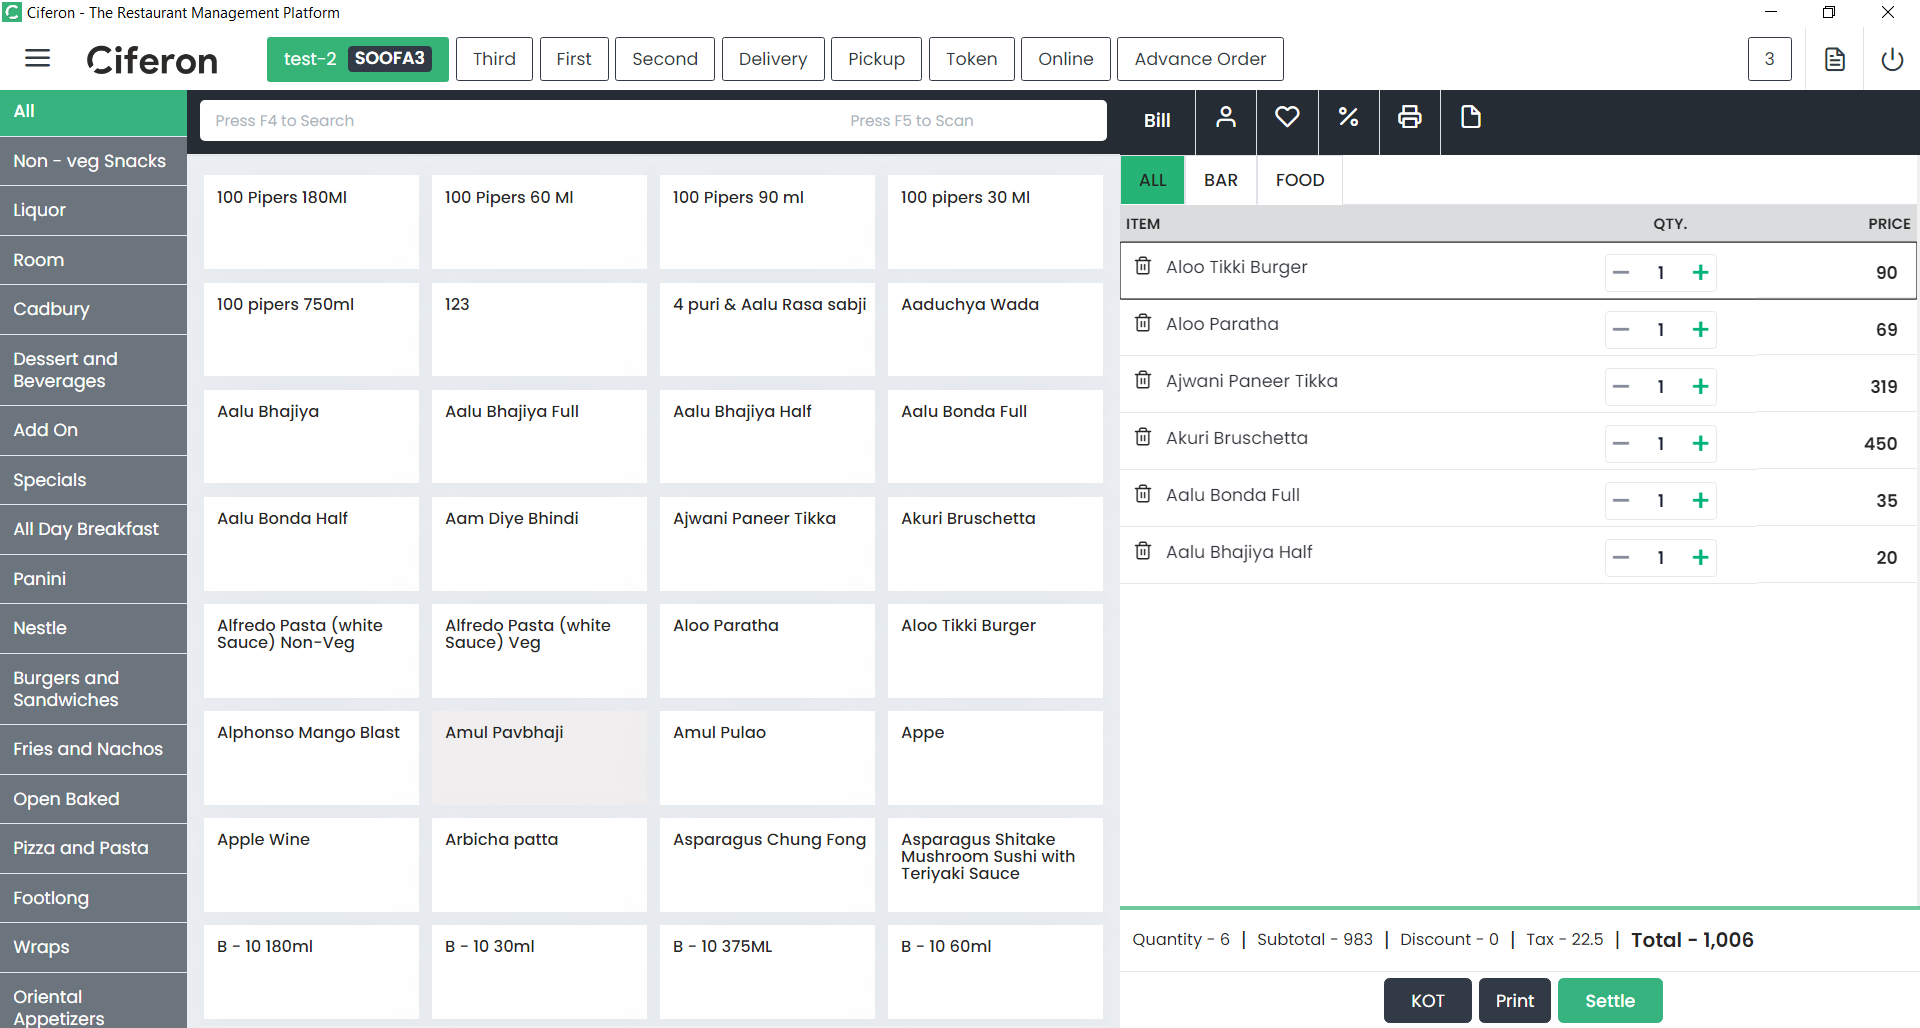This screenshot has height=1028, width=1920.
Task: Click the power logout icon
Action: pos(1892,59)
